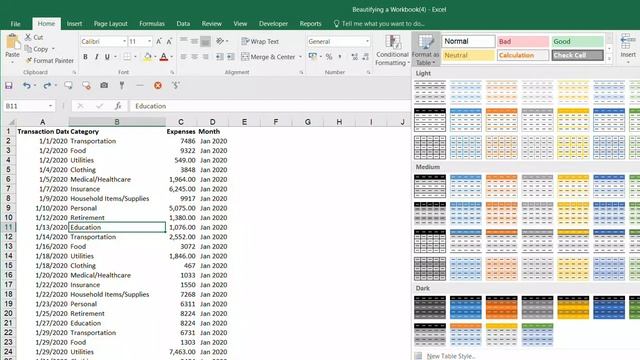Open the font size 11 dropdown
640x360 pixels.
[149, 41]
